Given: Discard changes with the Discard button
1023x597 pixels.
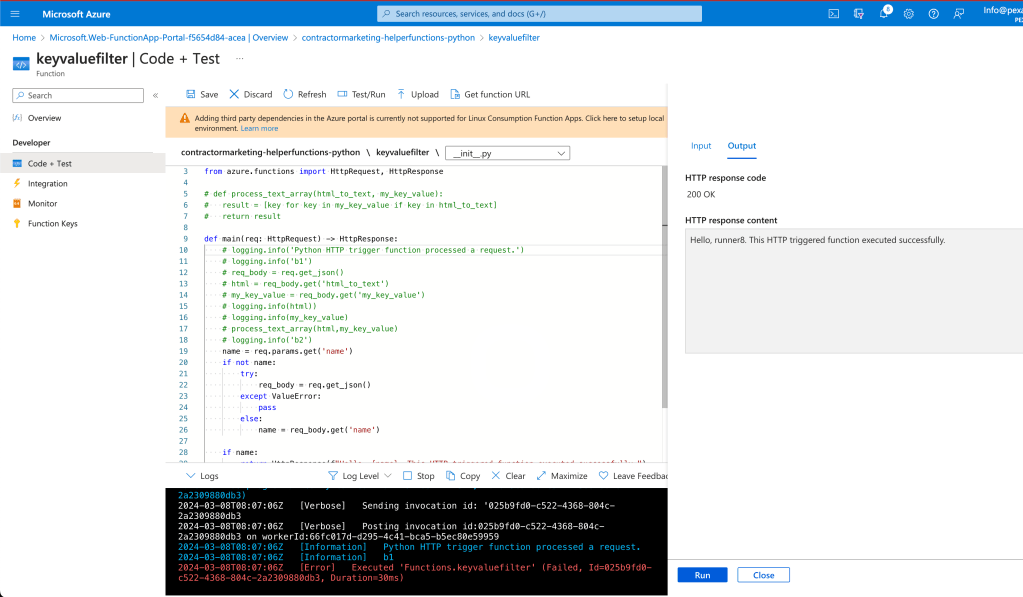Looking at the screenshot, I should coord(251,95).
